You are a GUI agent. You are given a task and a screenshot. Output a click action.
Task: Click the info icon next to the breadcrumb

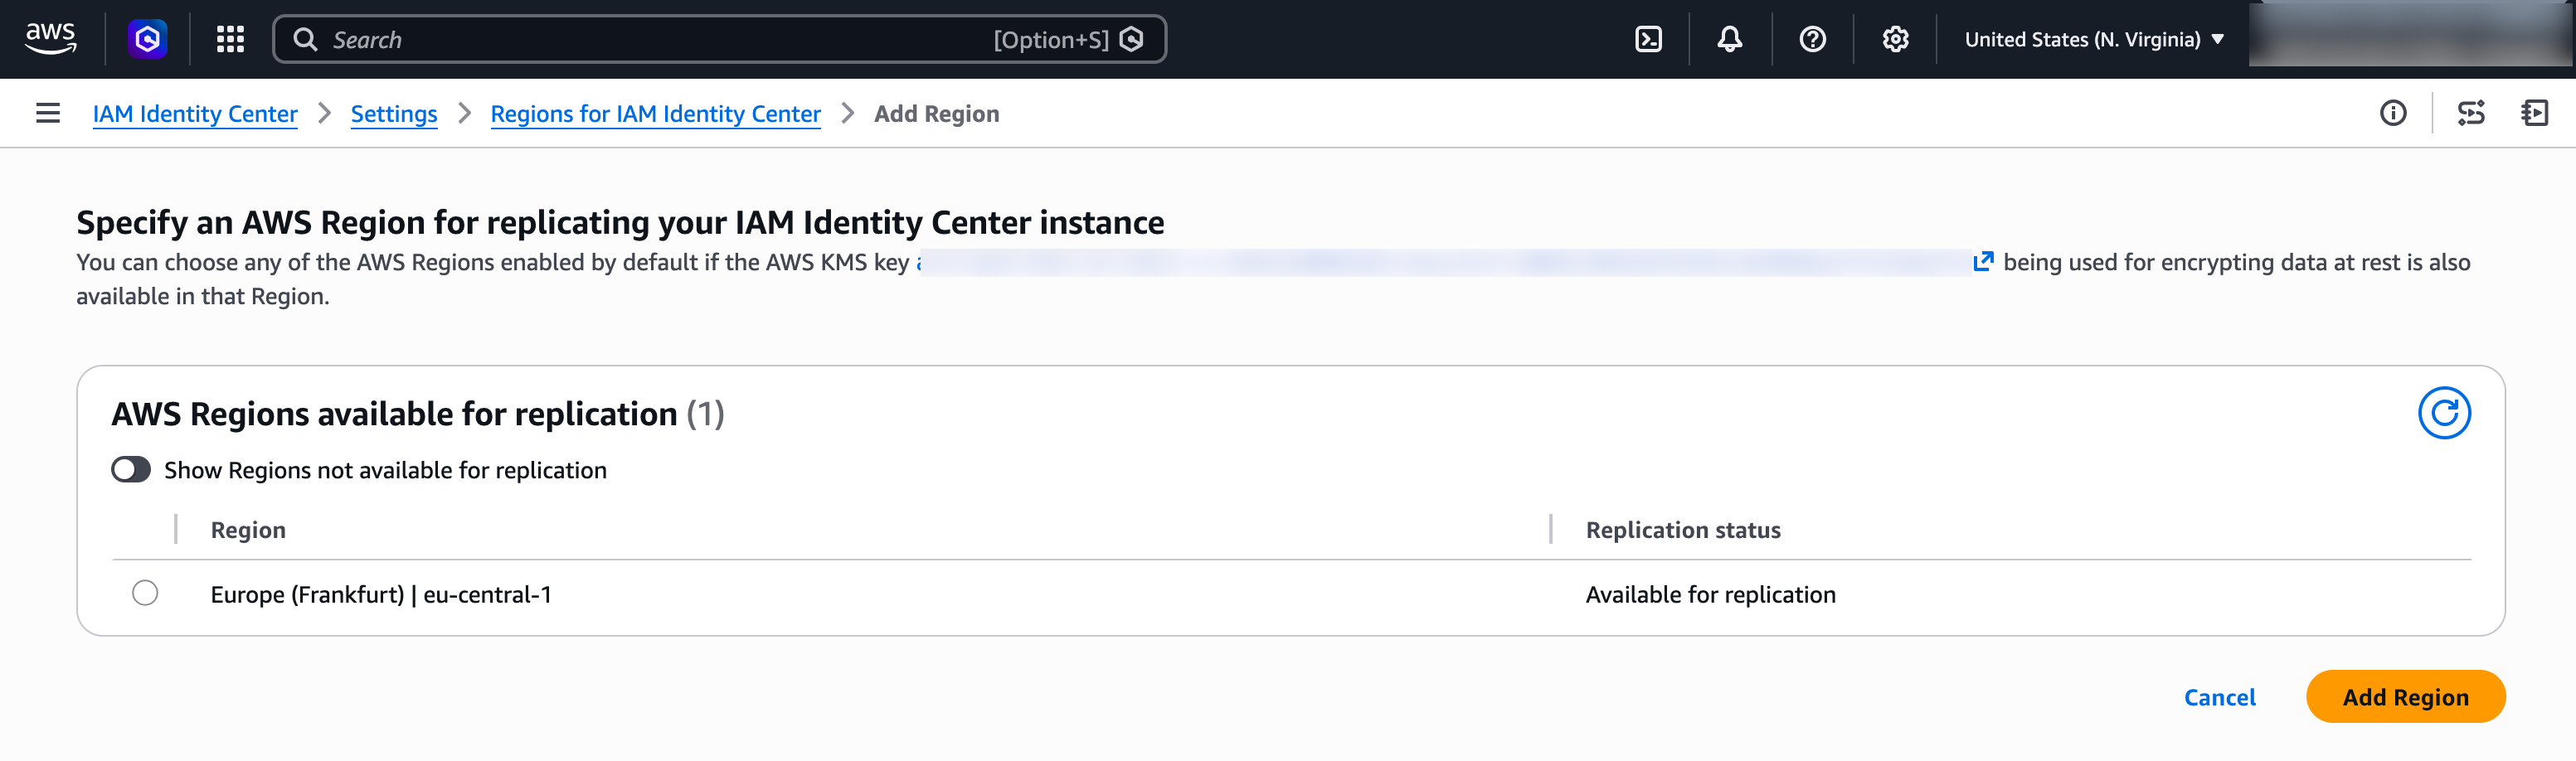[2394, 113]
